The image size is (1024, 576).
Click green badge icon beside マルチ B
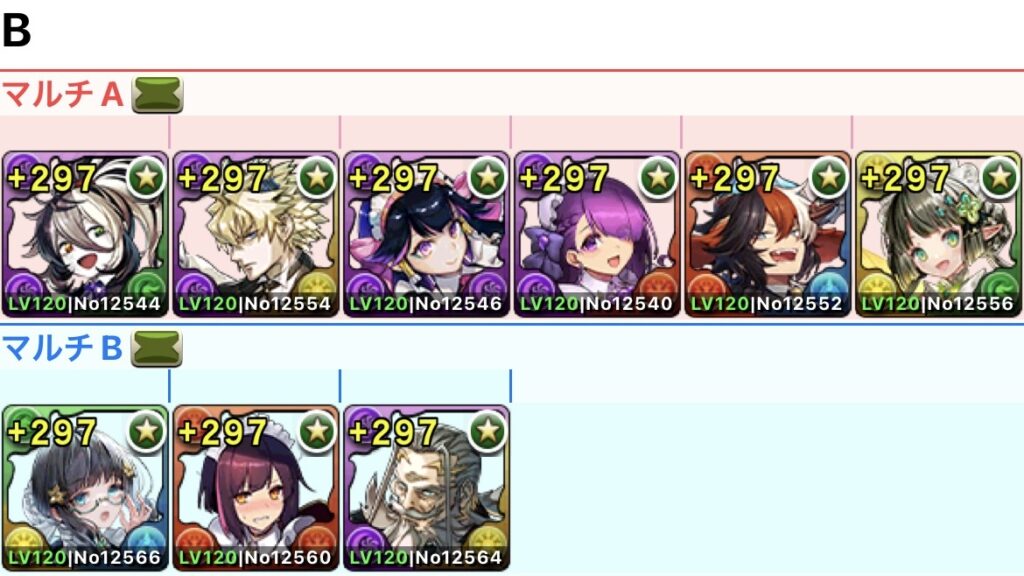tap(157, 348)
